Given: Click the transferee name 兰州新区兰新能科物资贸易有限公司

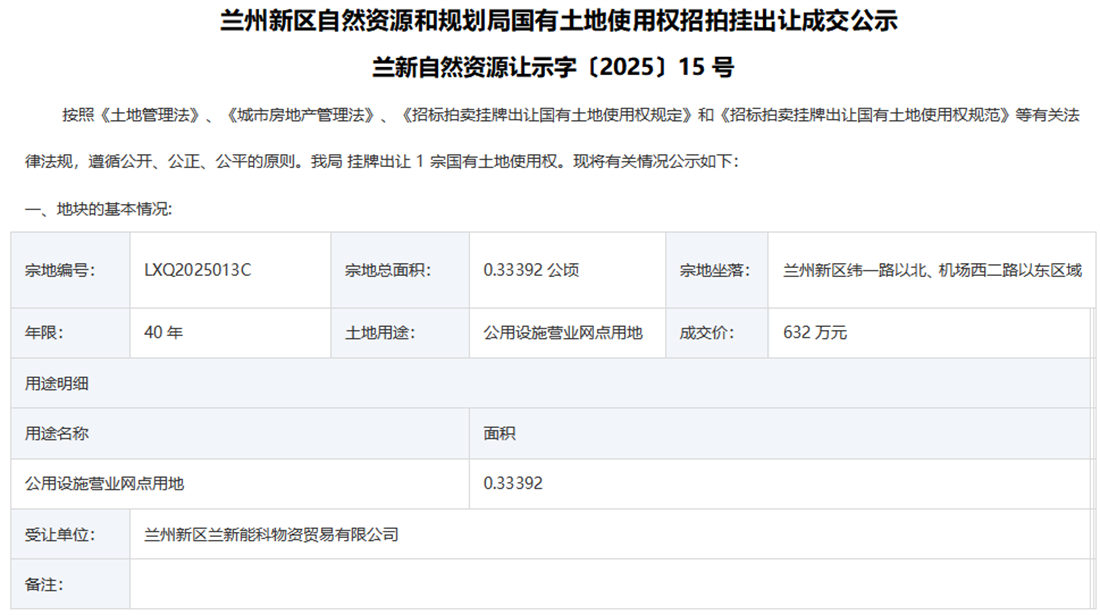Looking at the screenshot, I should [x=271, y=535].
